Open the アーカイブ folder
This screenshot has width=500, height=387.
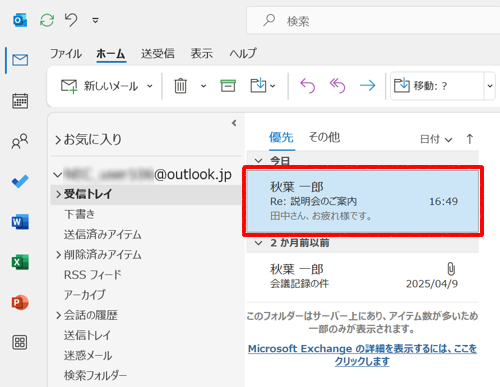pos(85,295)
